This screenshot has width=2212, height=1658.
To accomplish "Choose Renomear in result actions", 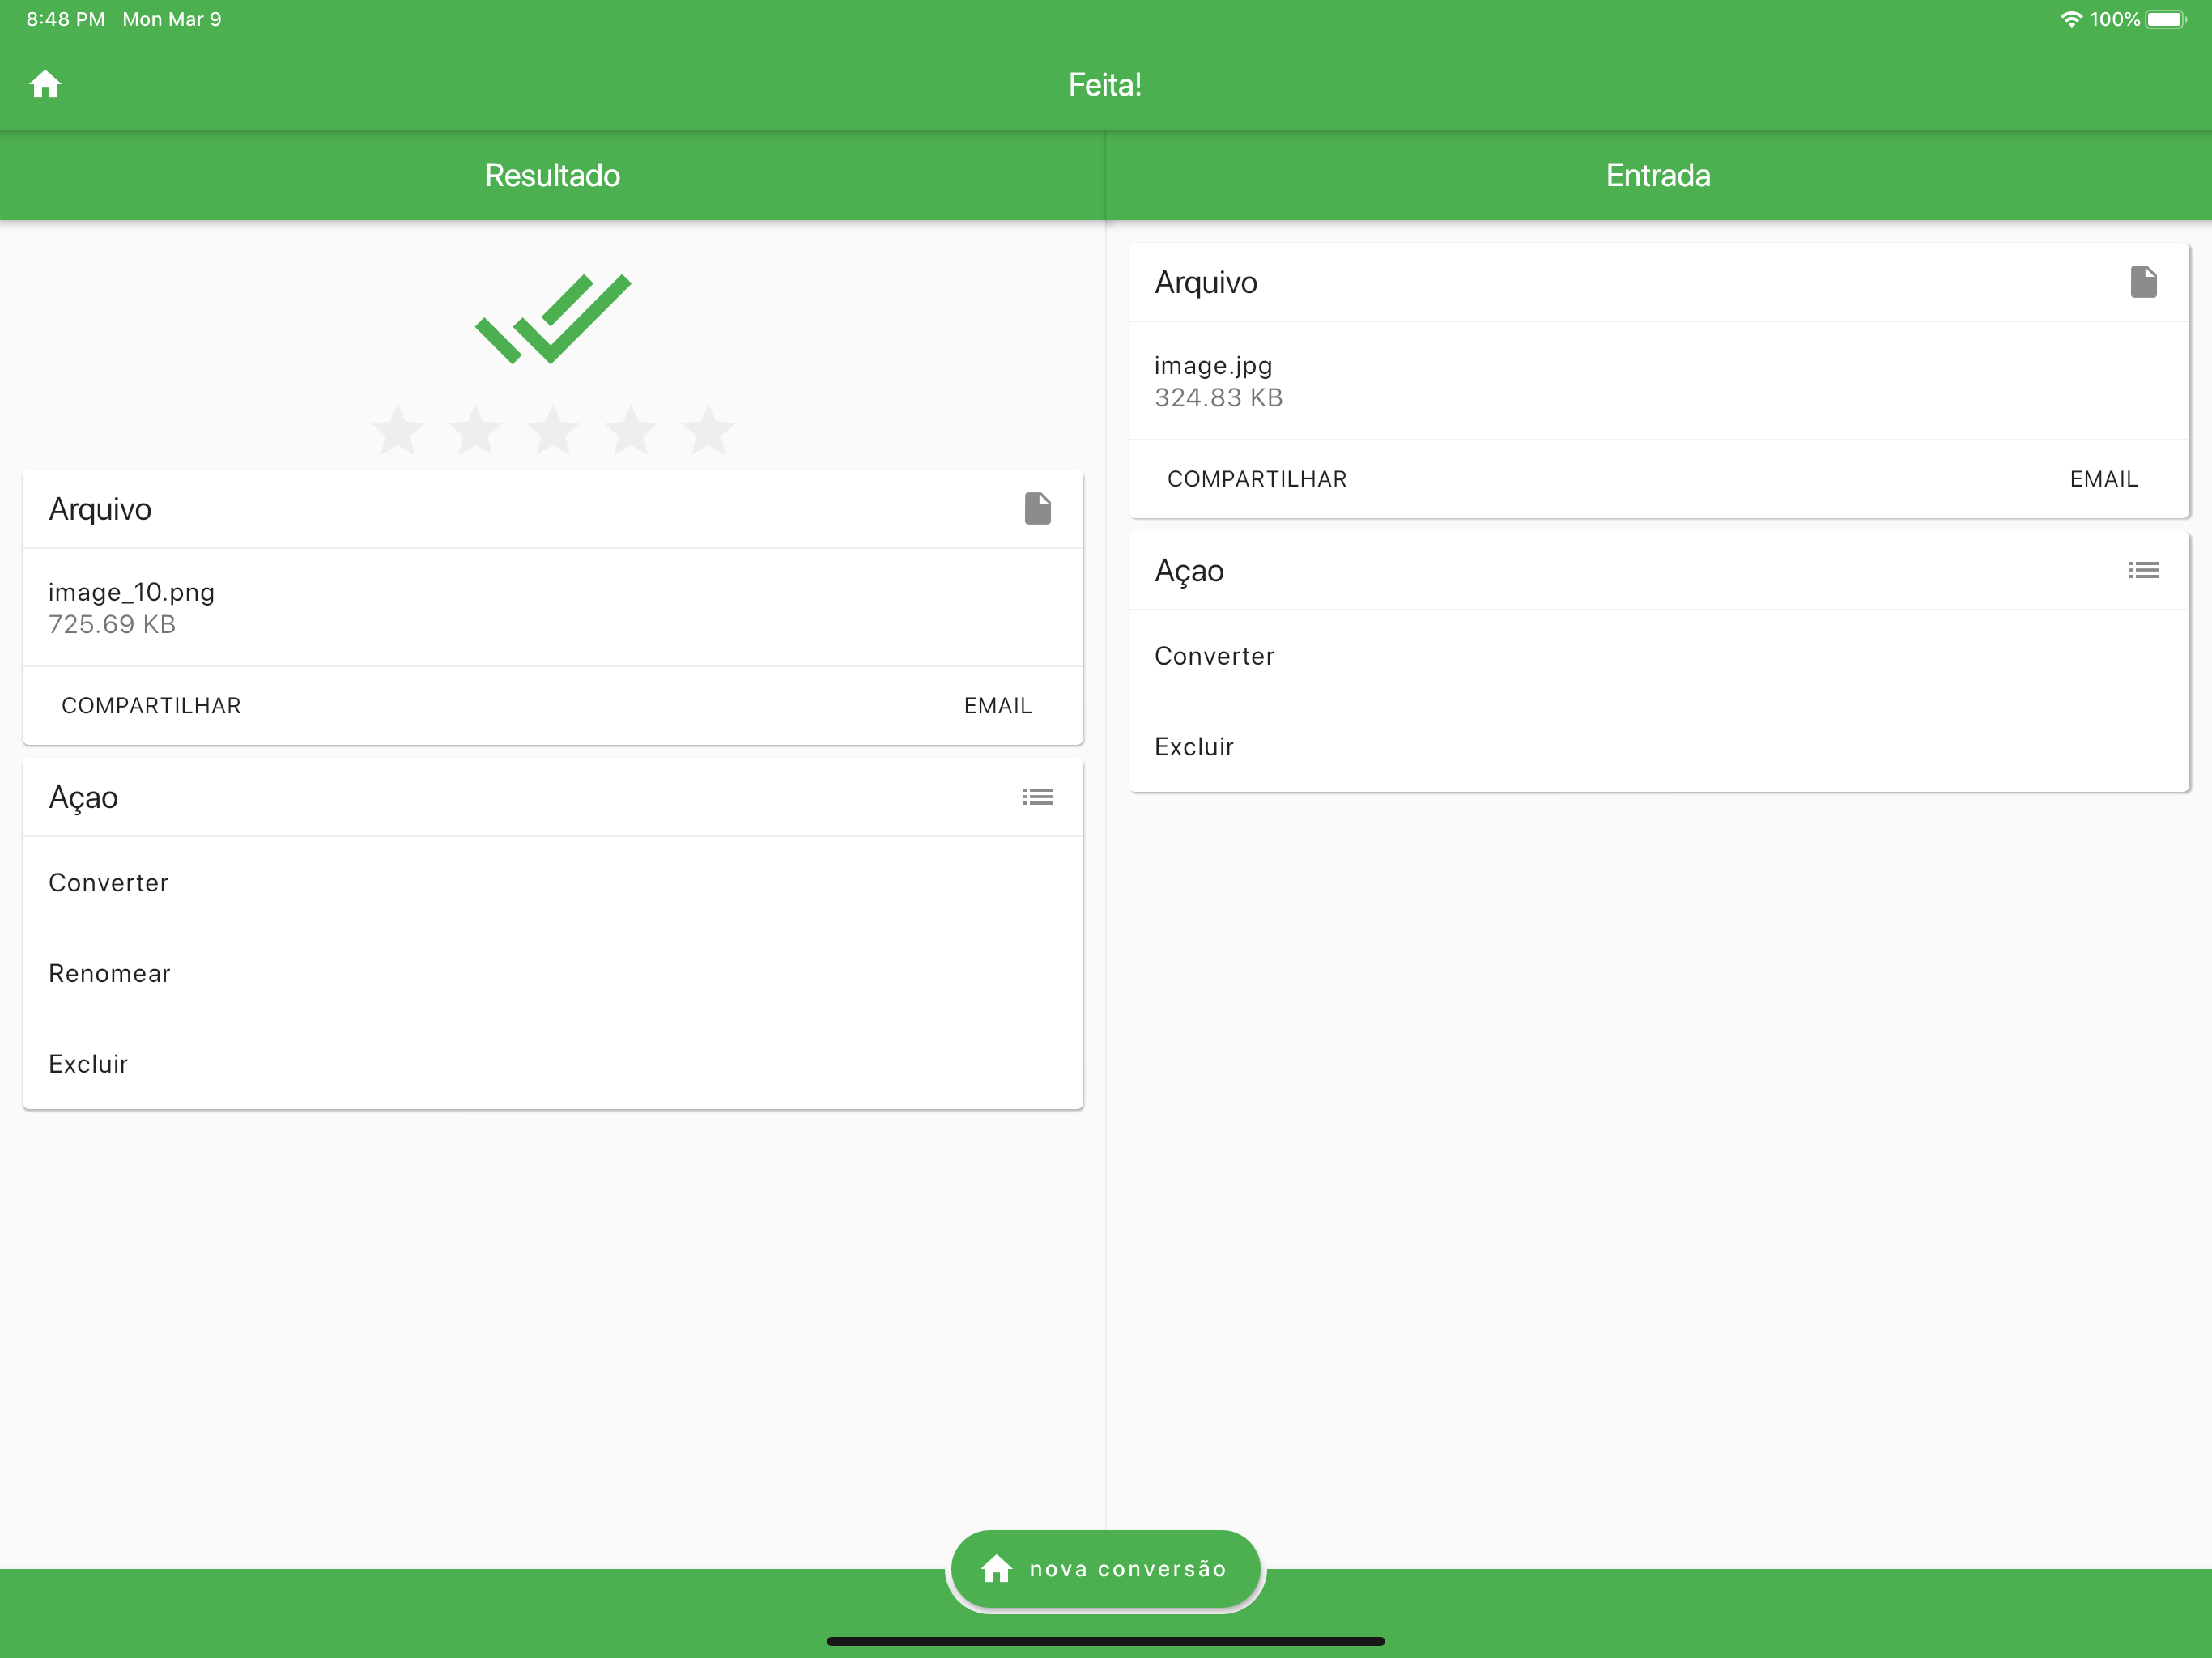I will pyautogui.click(x=110, y=973).
